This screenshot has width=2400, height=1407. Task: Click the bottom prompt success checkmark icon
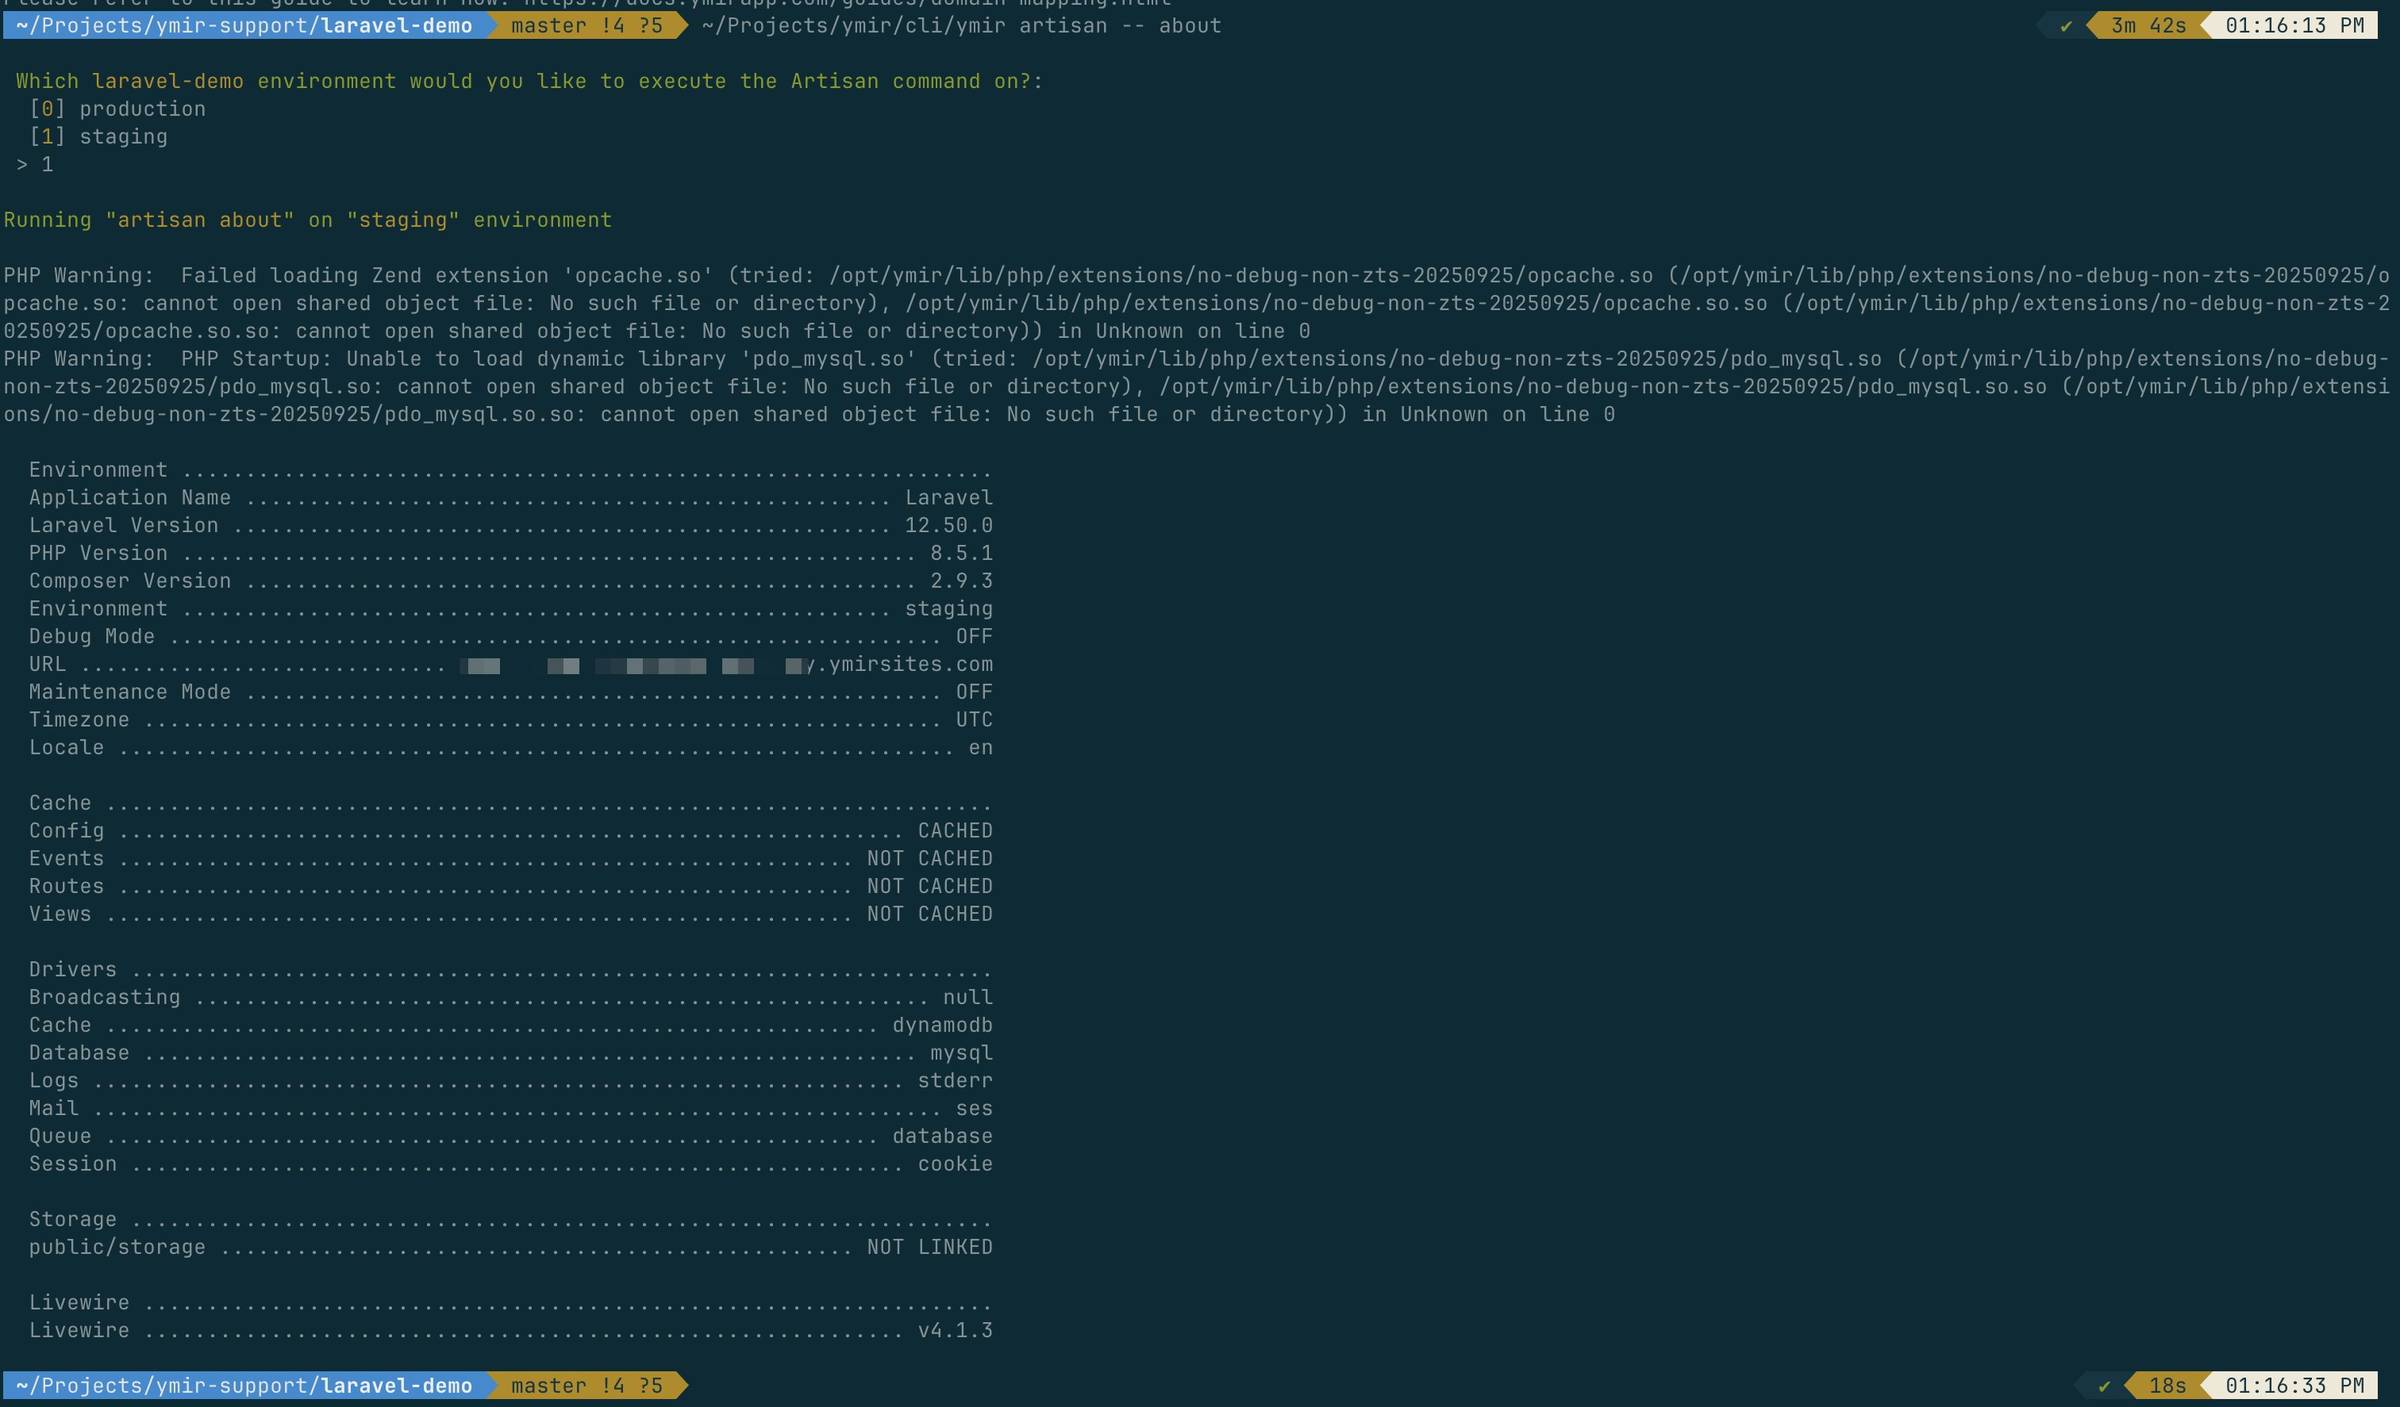pos(2104,1386)
